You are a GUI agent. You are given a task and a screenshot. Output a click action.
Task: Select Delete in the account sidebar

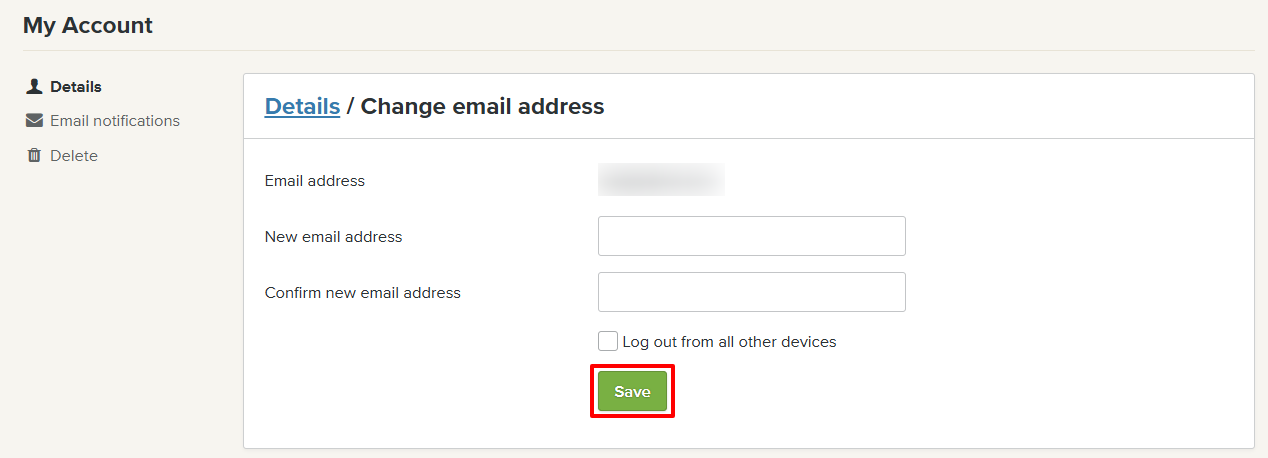(x=74, y=156)
